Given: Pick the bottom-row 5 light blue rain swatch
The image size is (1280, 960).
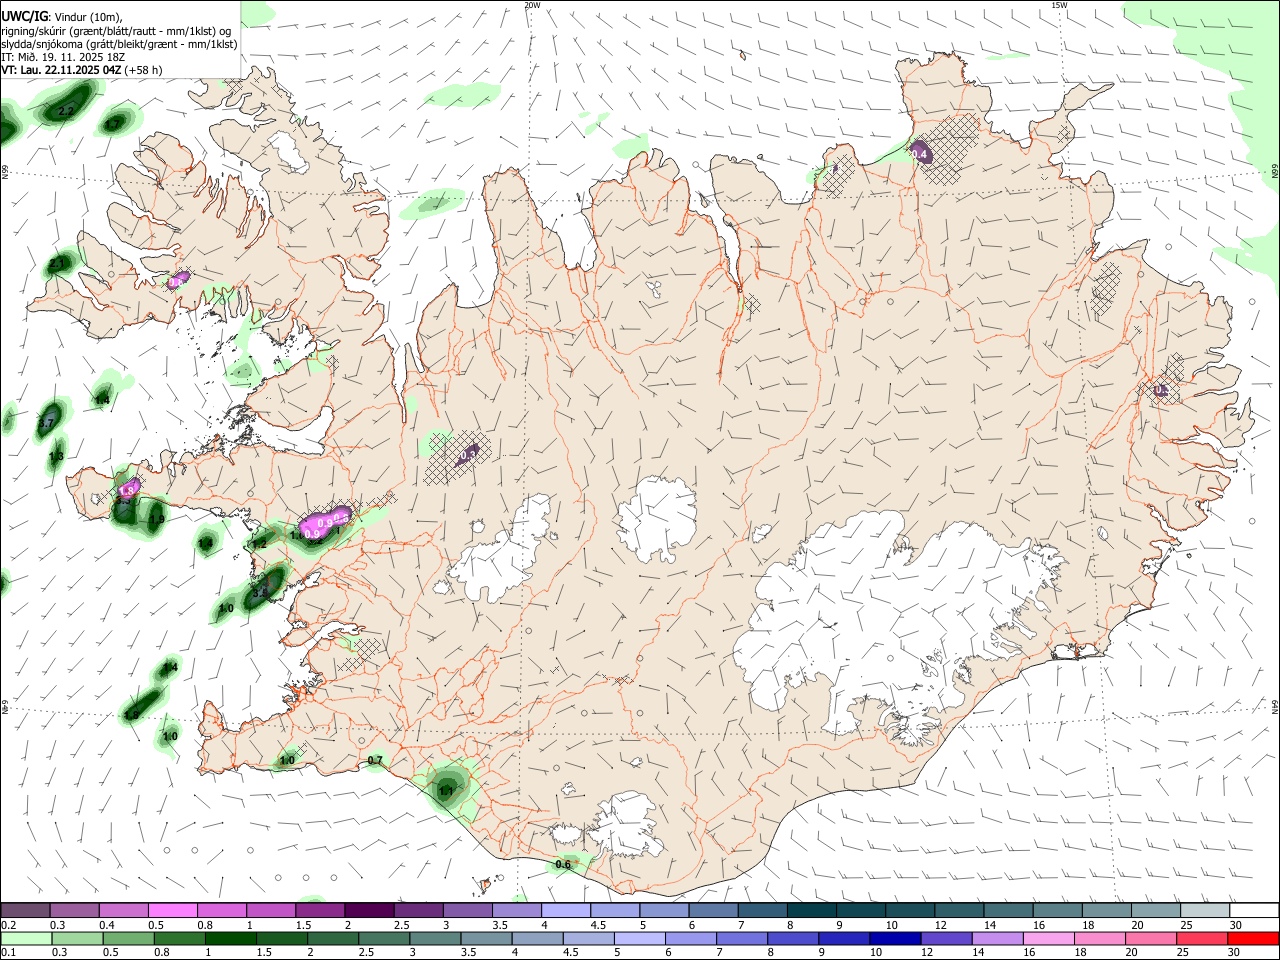Looking at the screenshot, I should point(639,939).
